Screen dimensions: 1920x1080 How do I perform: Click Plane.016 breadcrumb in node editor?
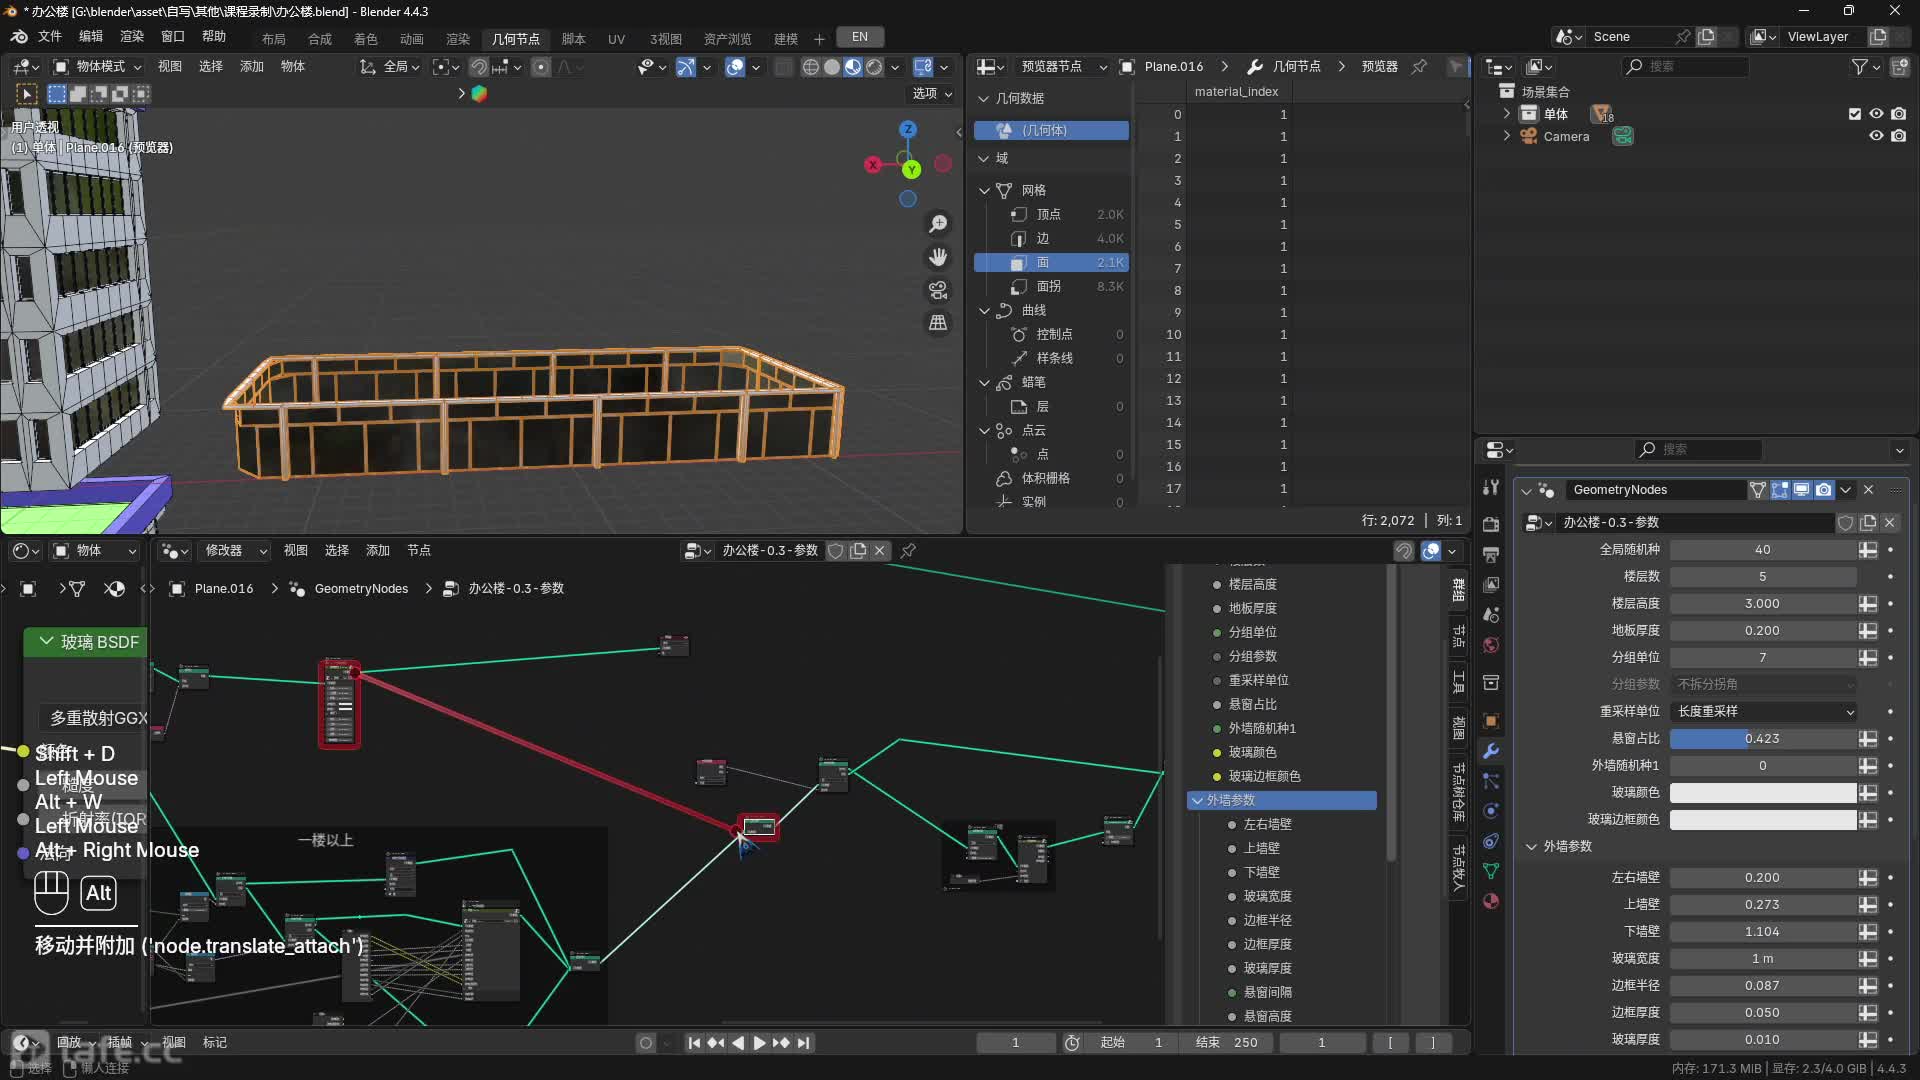tap(224, 589)
